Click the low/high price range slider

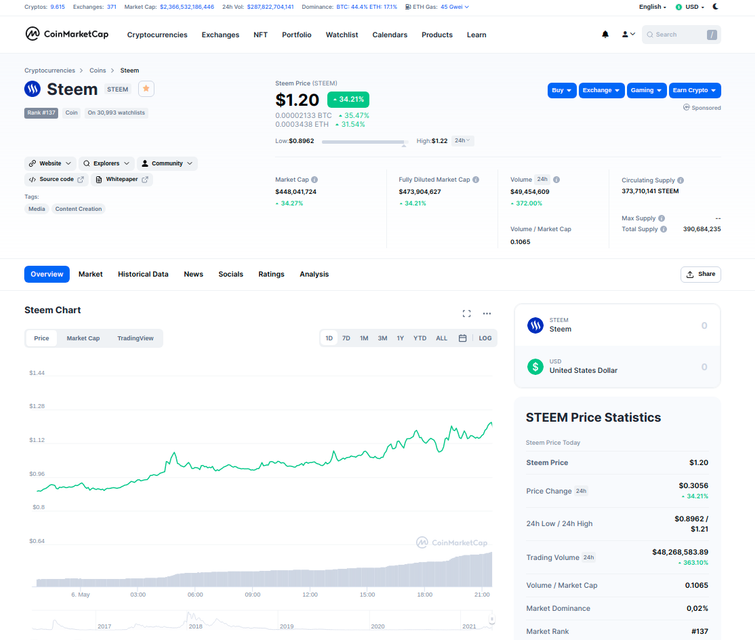pos(364,142)
